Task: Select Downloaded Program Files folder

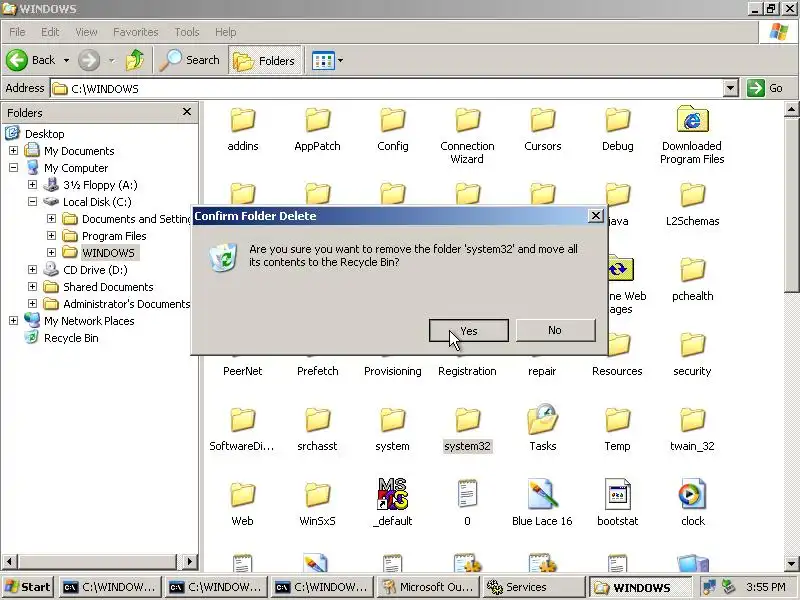Action: point(692,136)
